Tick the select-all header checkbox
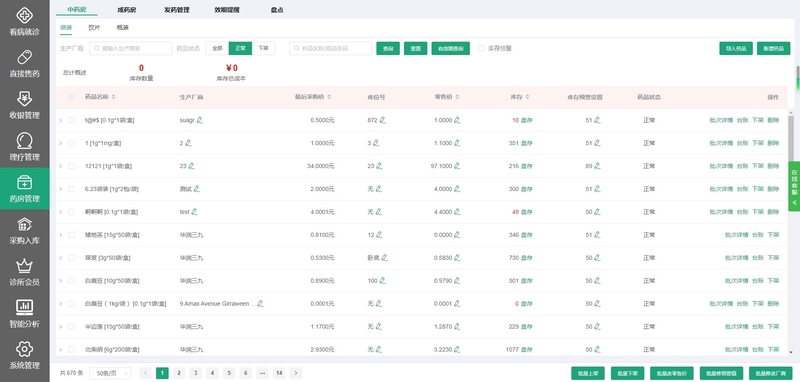The height and width of the screenshot is (382, 800). [x=71, y=97]
